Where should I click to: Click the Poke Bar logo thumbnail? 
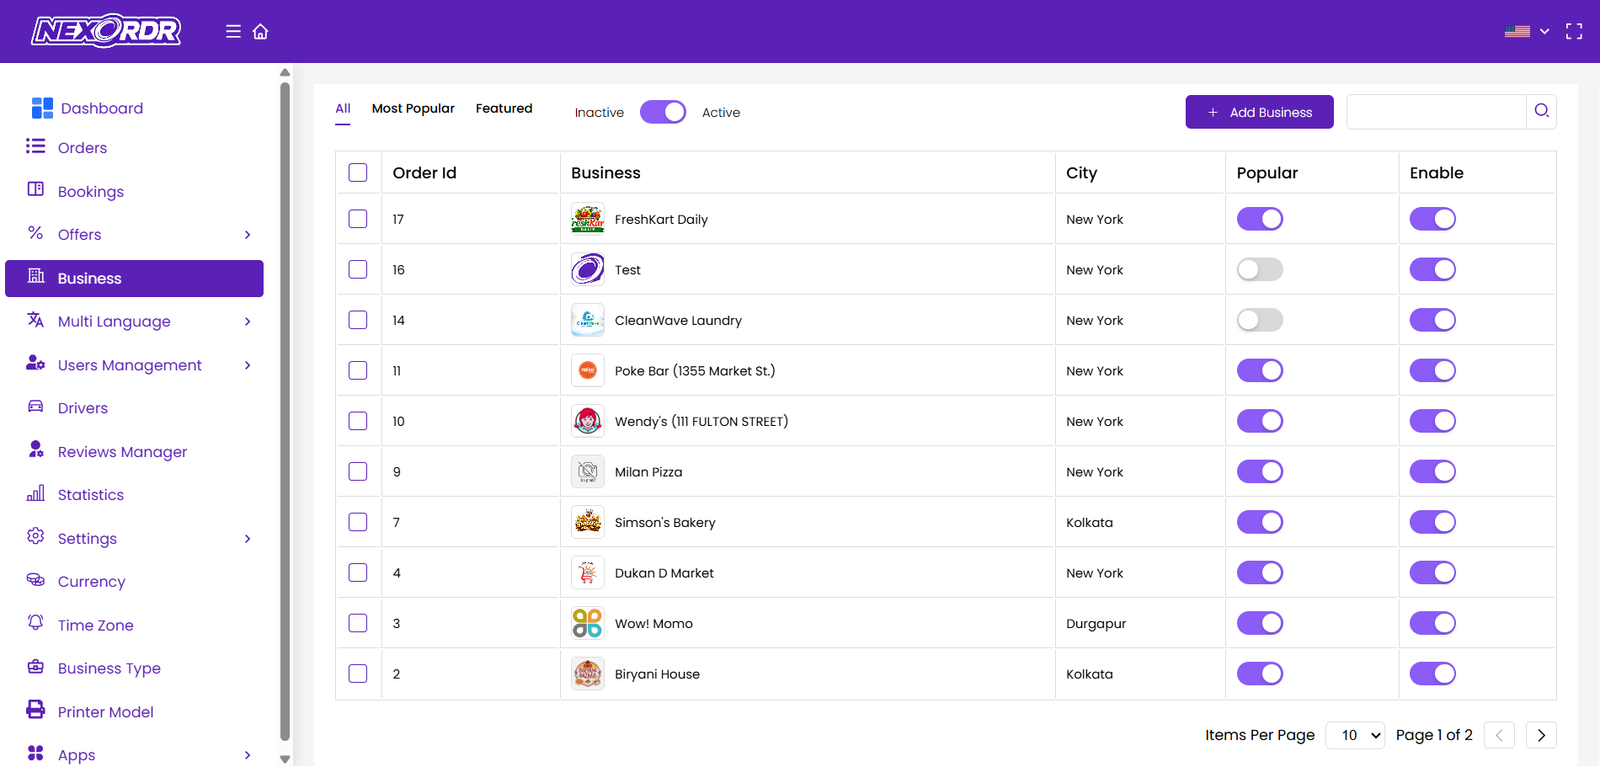[x=588, y=370]
